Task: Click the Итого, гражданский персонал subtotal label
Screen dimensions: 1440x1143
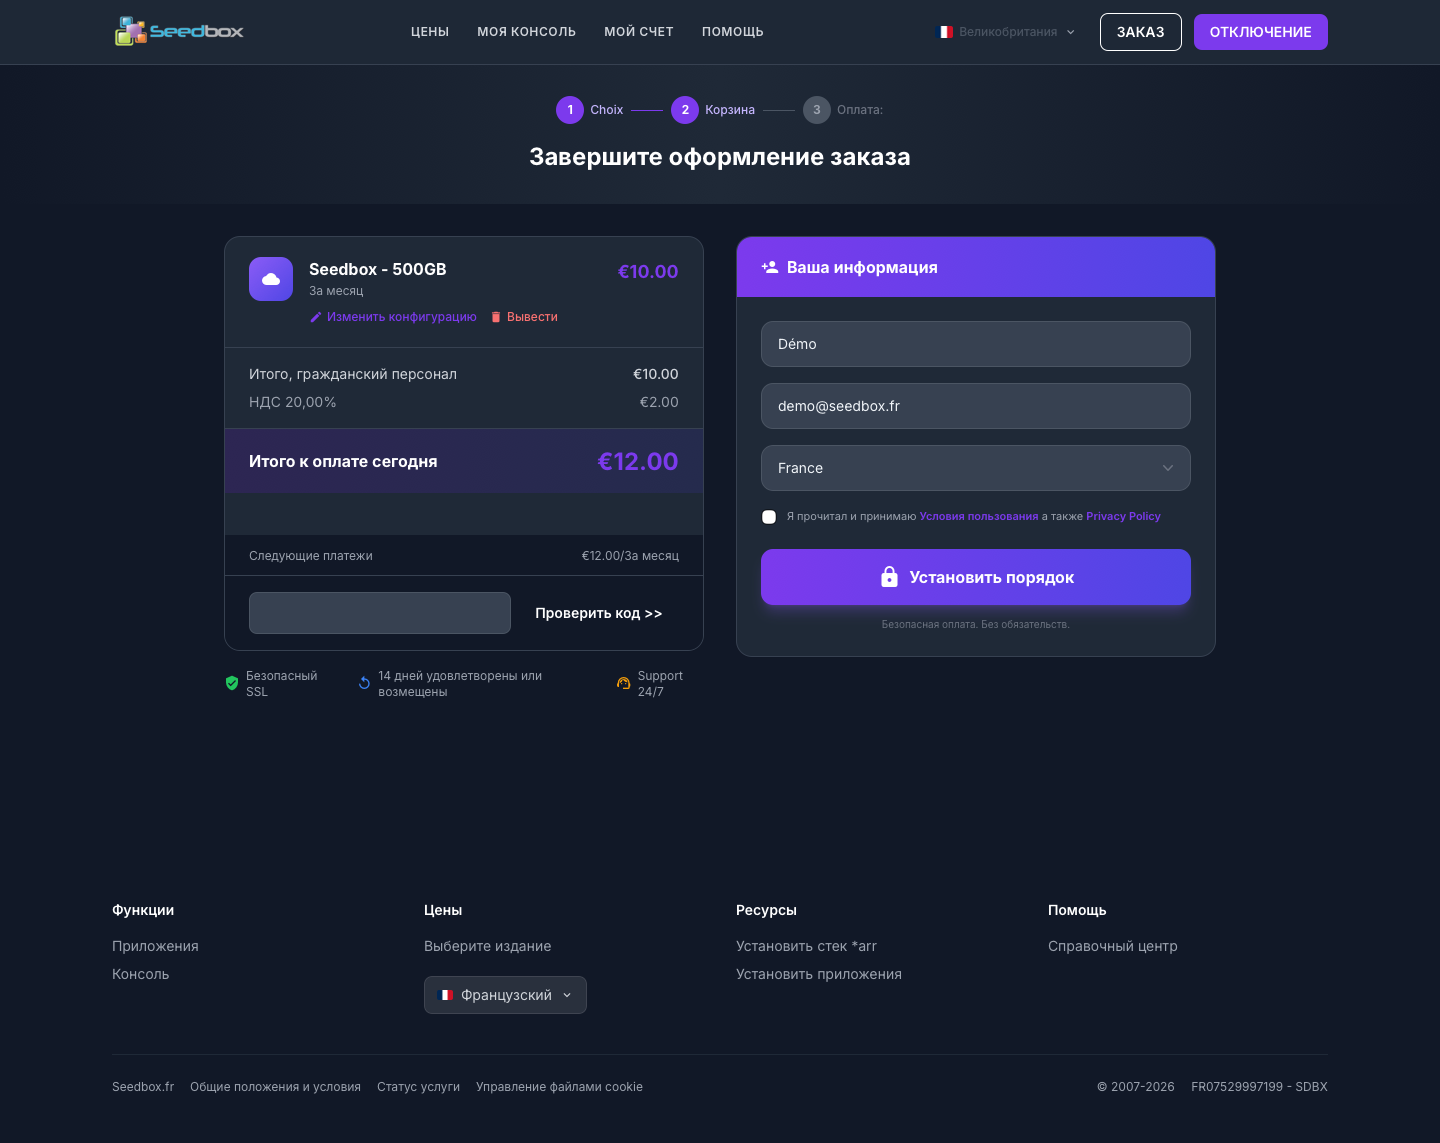Action: 353,374
